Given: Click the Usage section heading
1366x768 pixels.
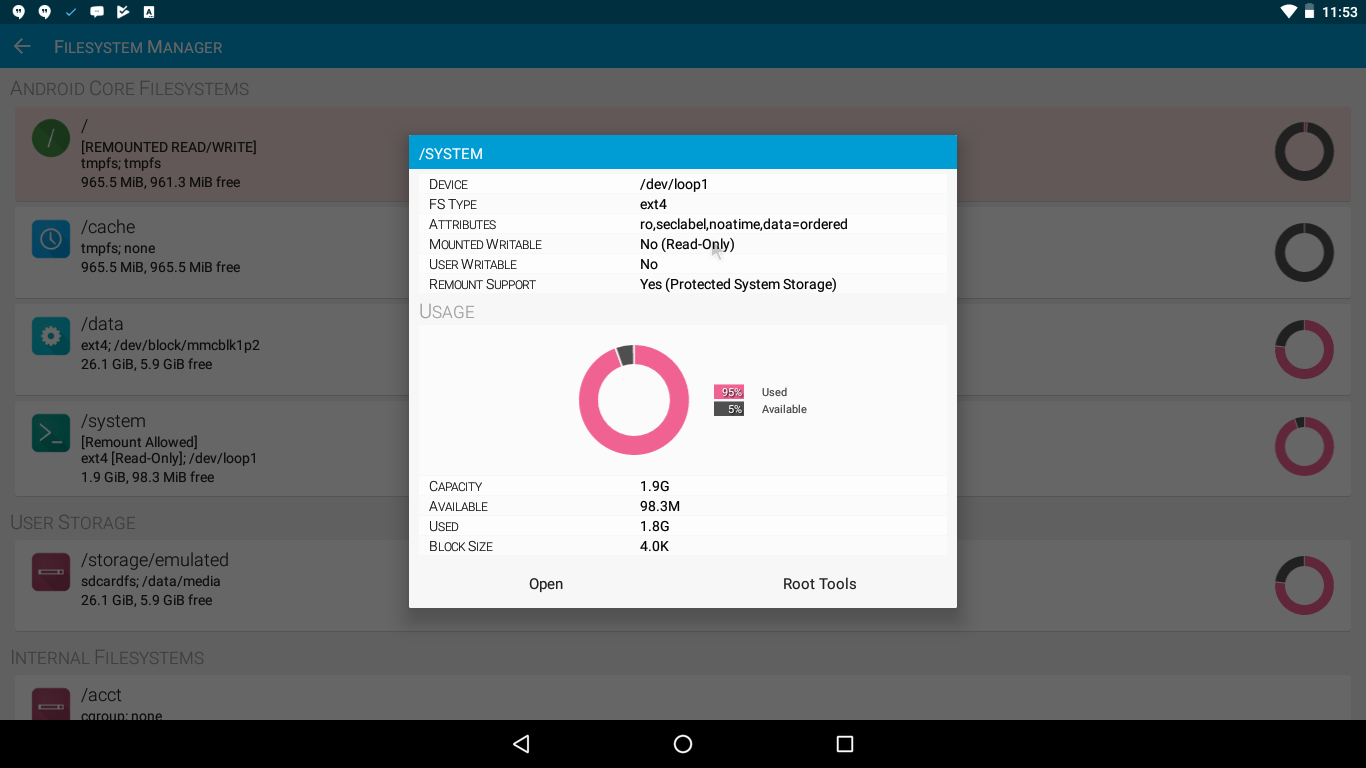Looking at the screenshot, I should coord(447,311).
